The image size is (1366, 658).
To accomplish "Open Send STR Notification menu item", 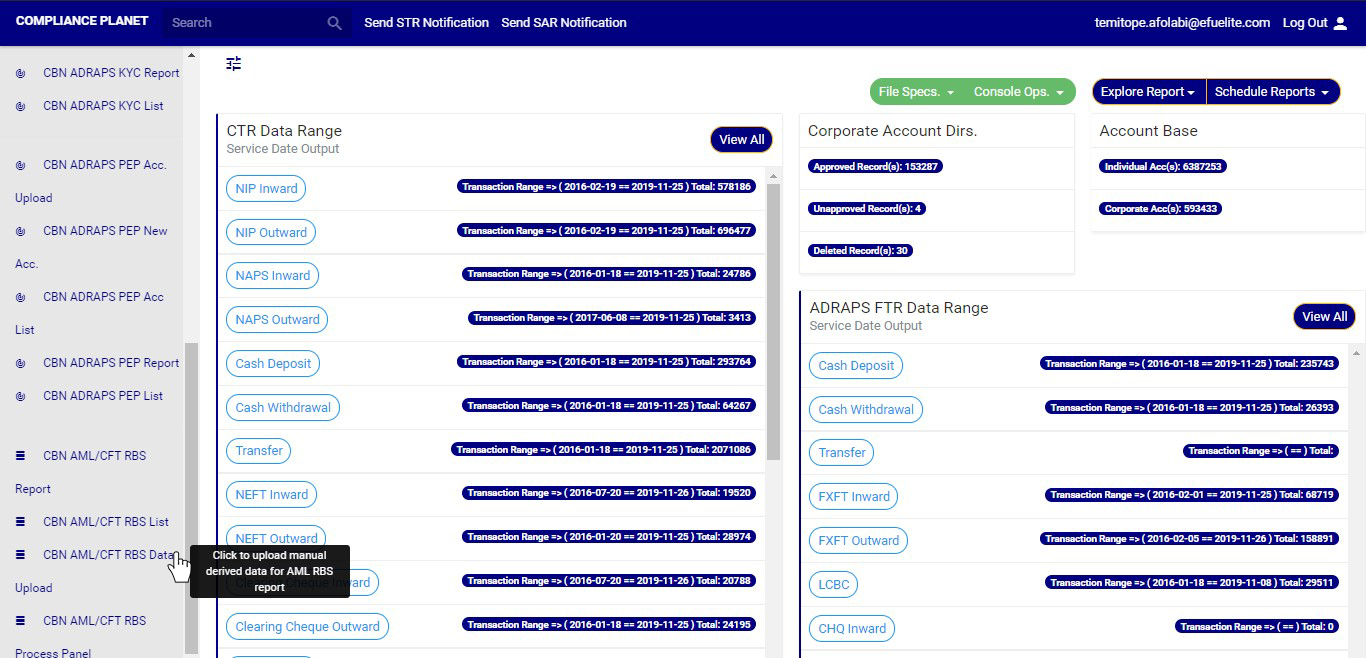I will (426, 22).
